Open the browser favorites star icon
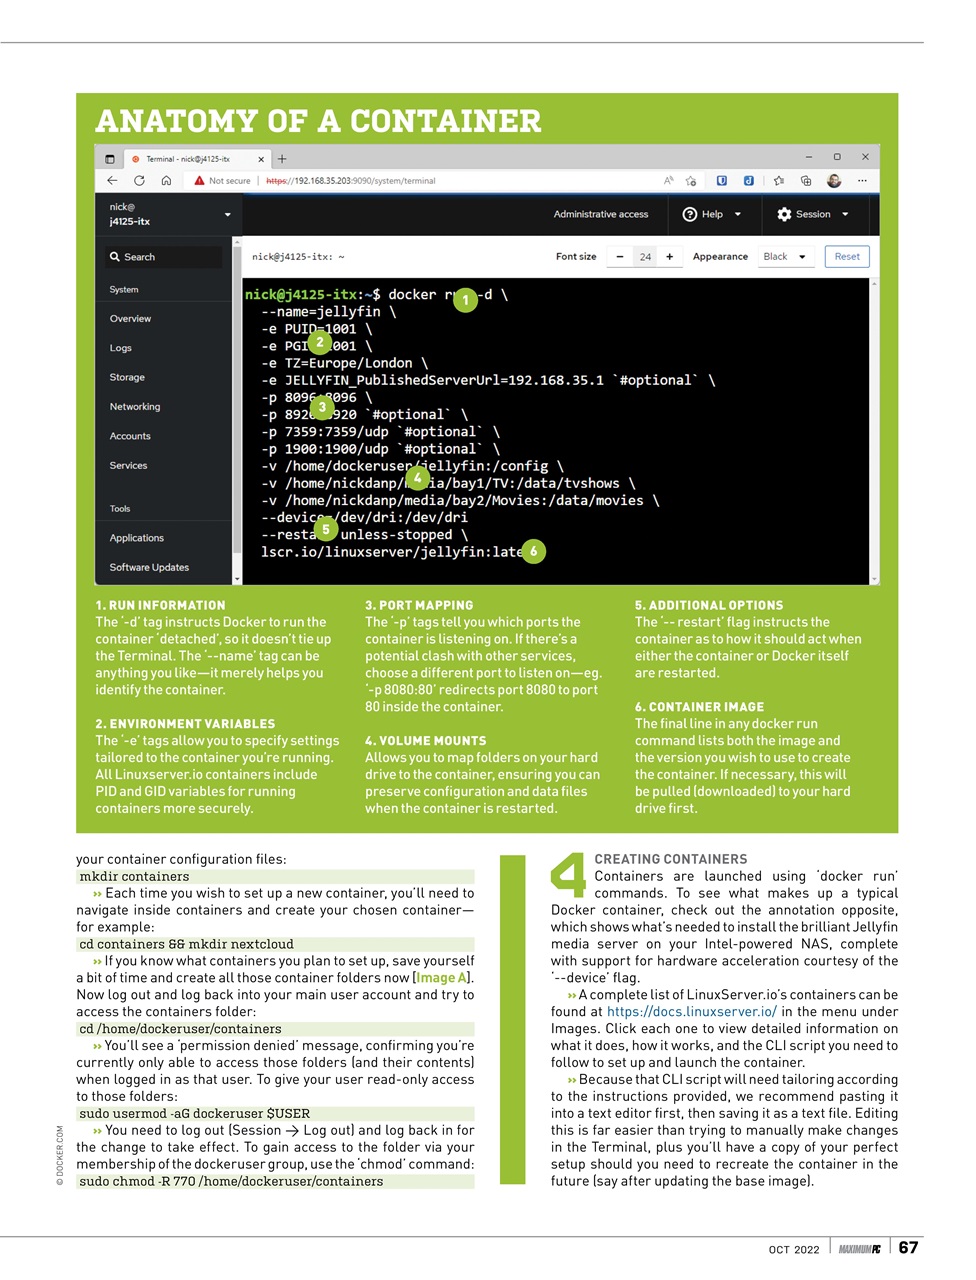The width and height of the screenshot is (976, 1280). tap(778, 181)
